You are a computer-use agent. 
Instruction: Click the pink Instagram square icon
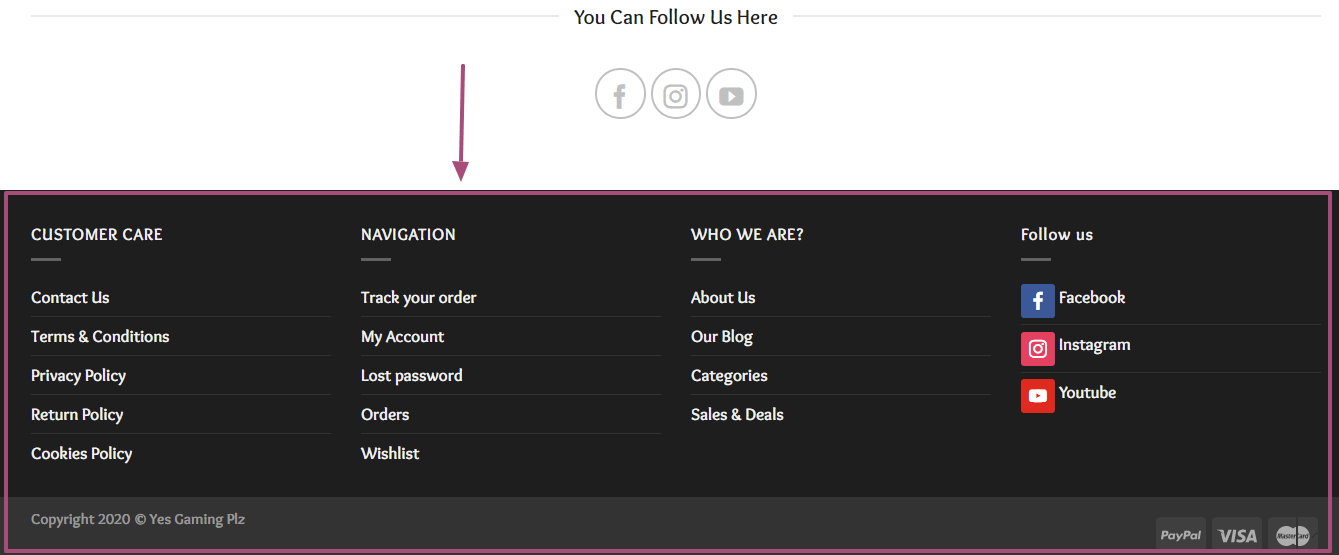(1038, 349)
